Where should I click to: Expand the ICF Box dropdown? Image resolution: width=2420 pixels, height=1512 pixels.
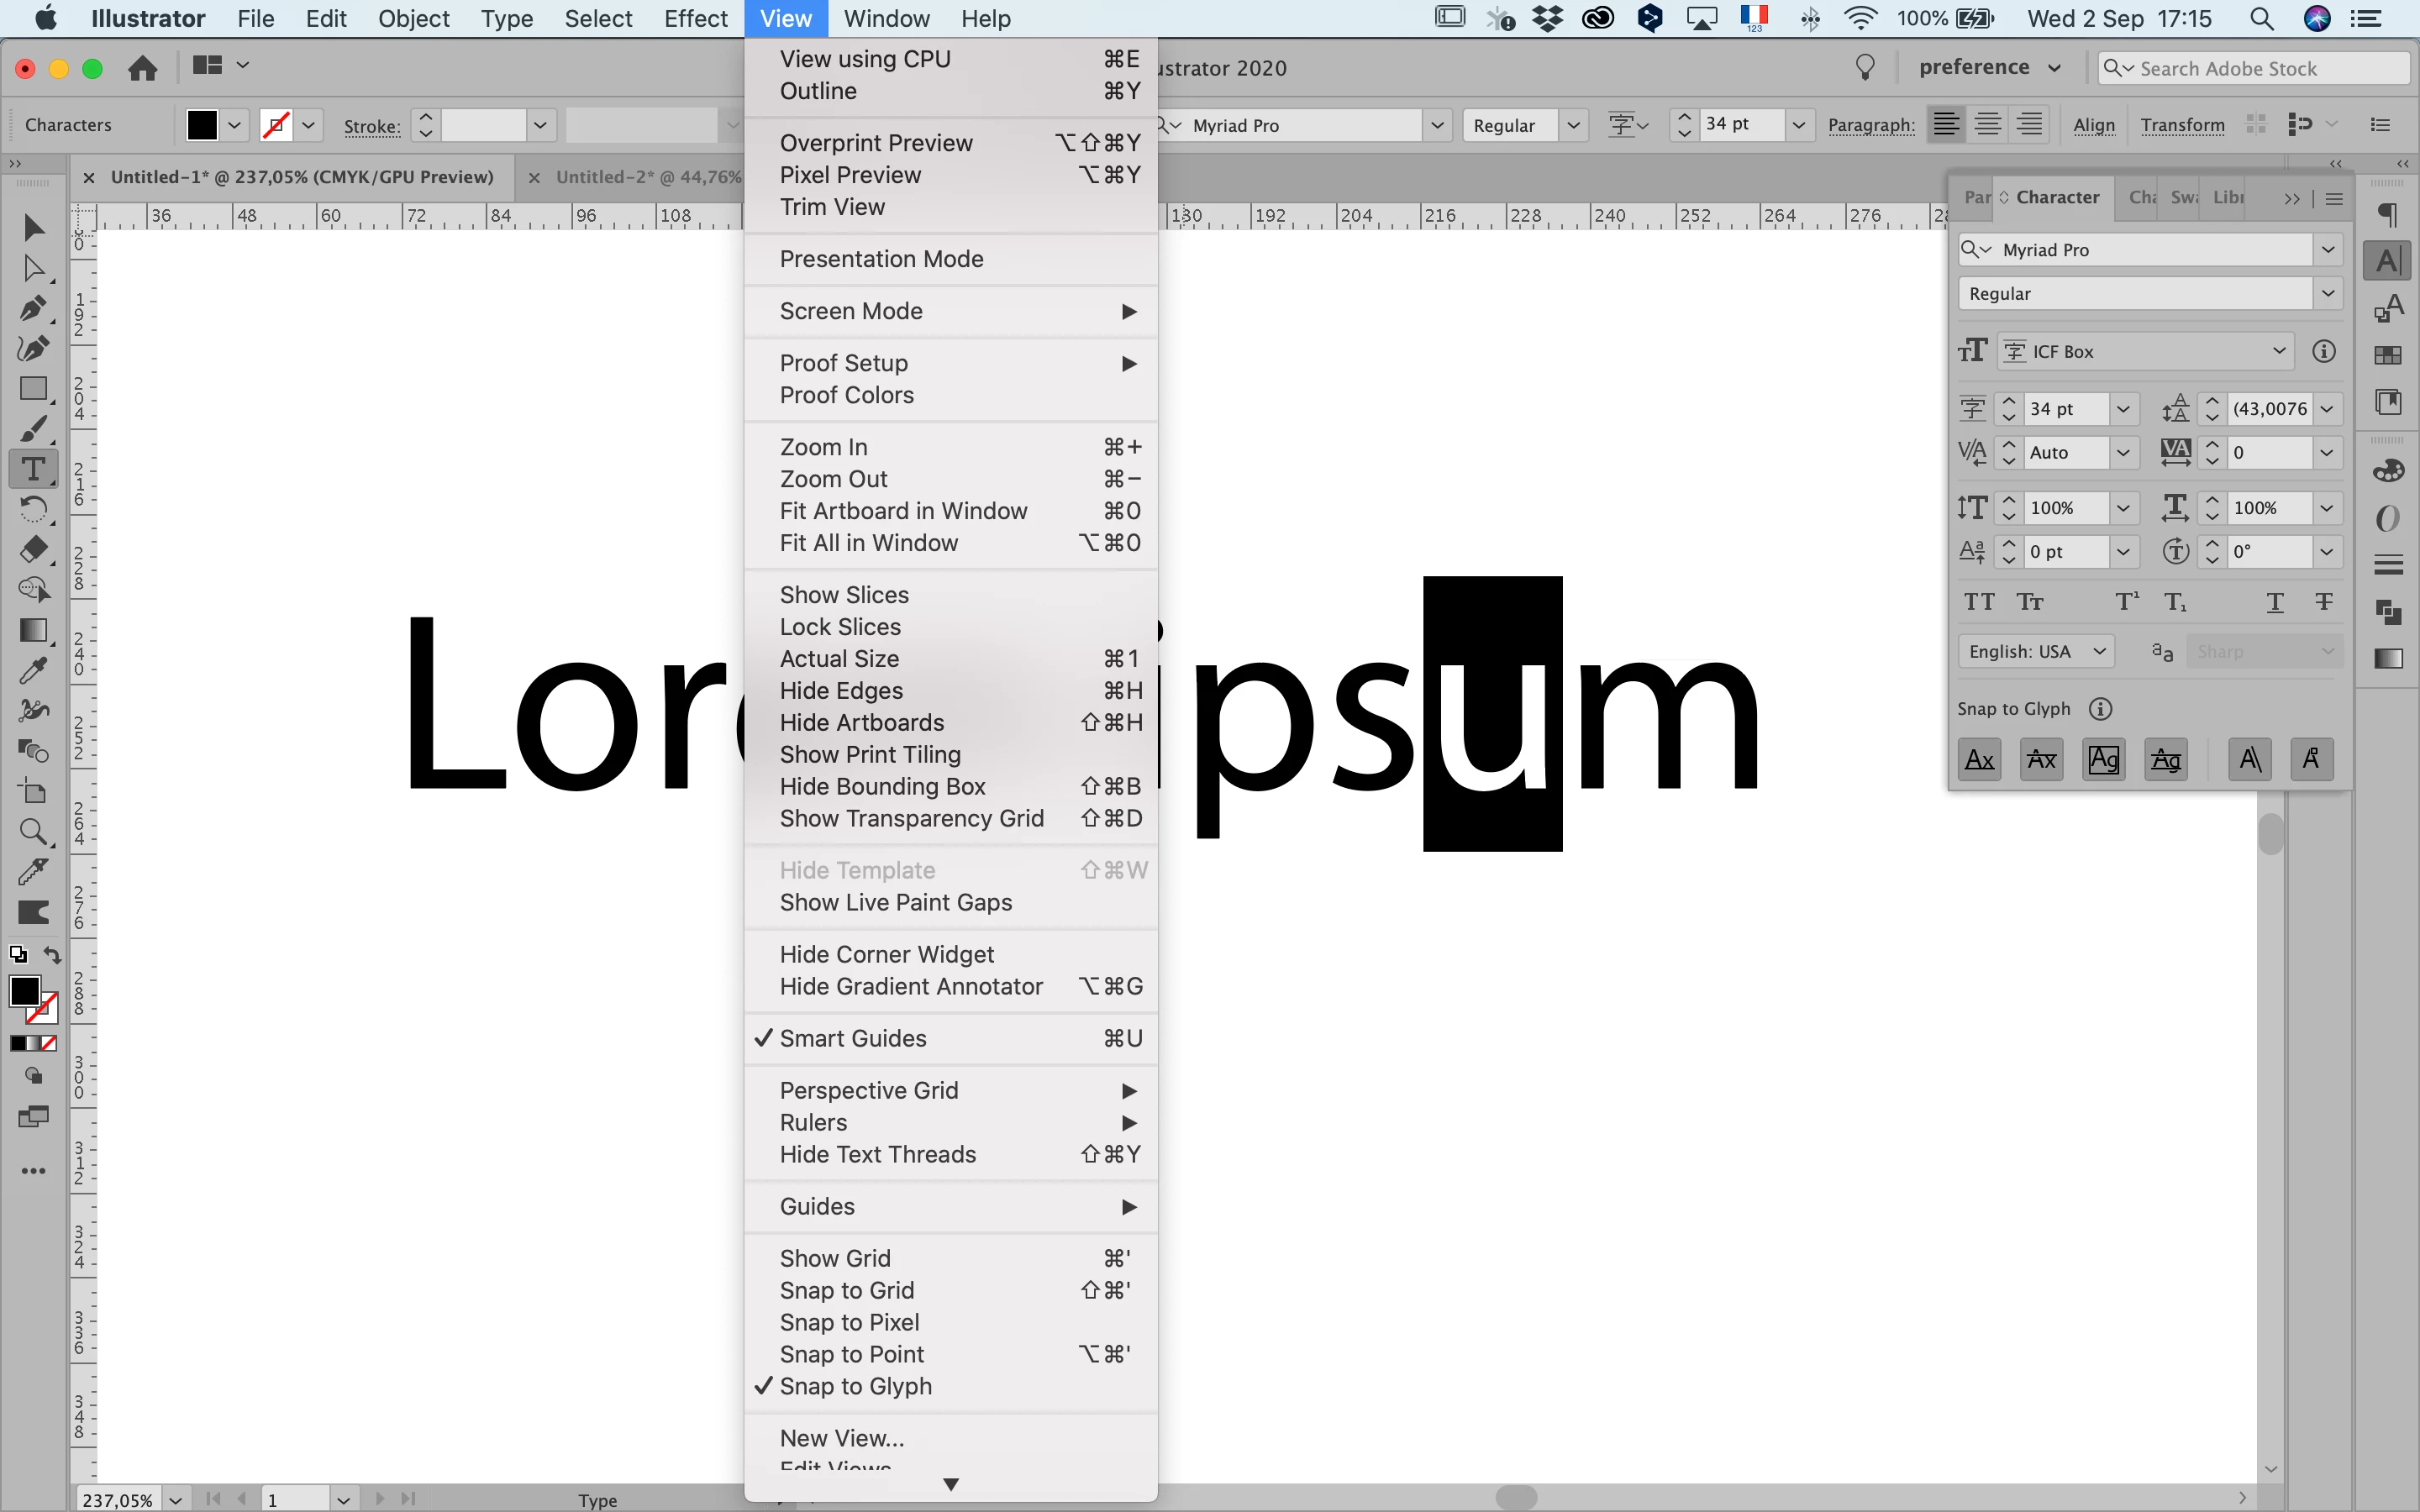(x=2144, y=352)
